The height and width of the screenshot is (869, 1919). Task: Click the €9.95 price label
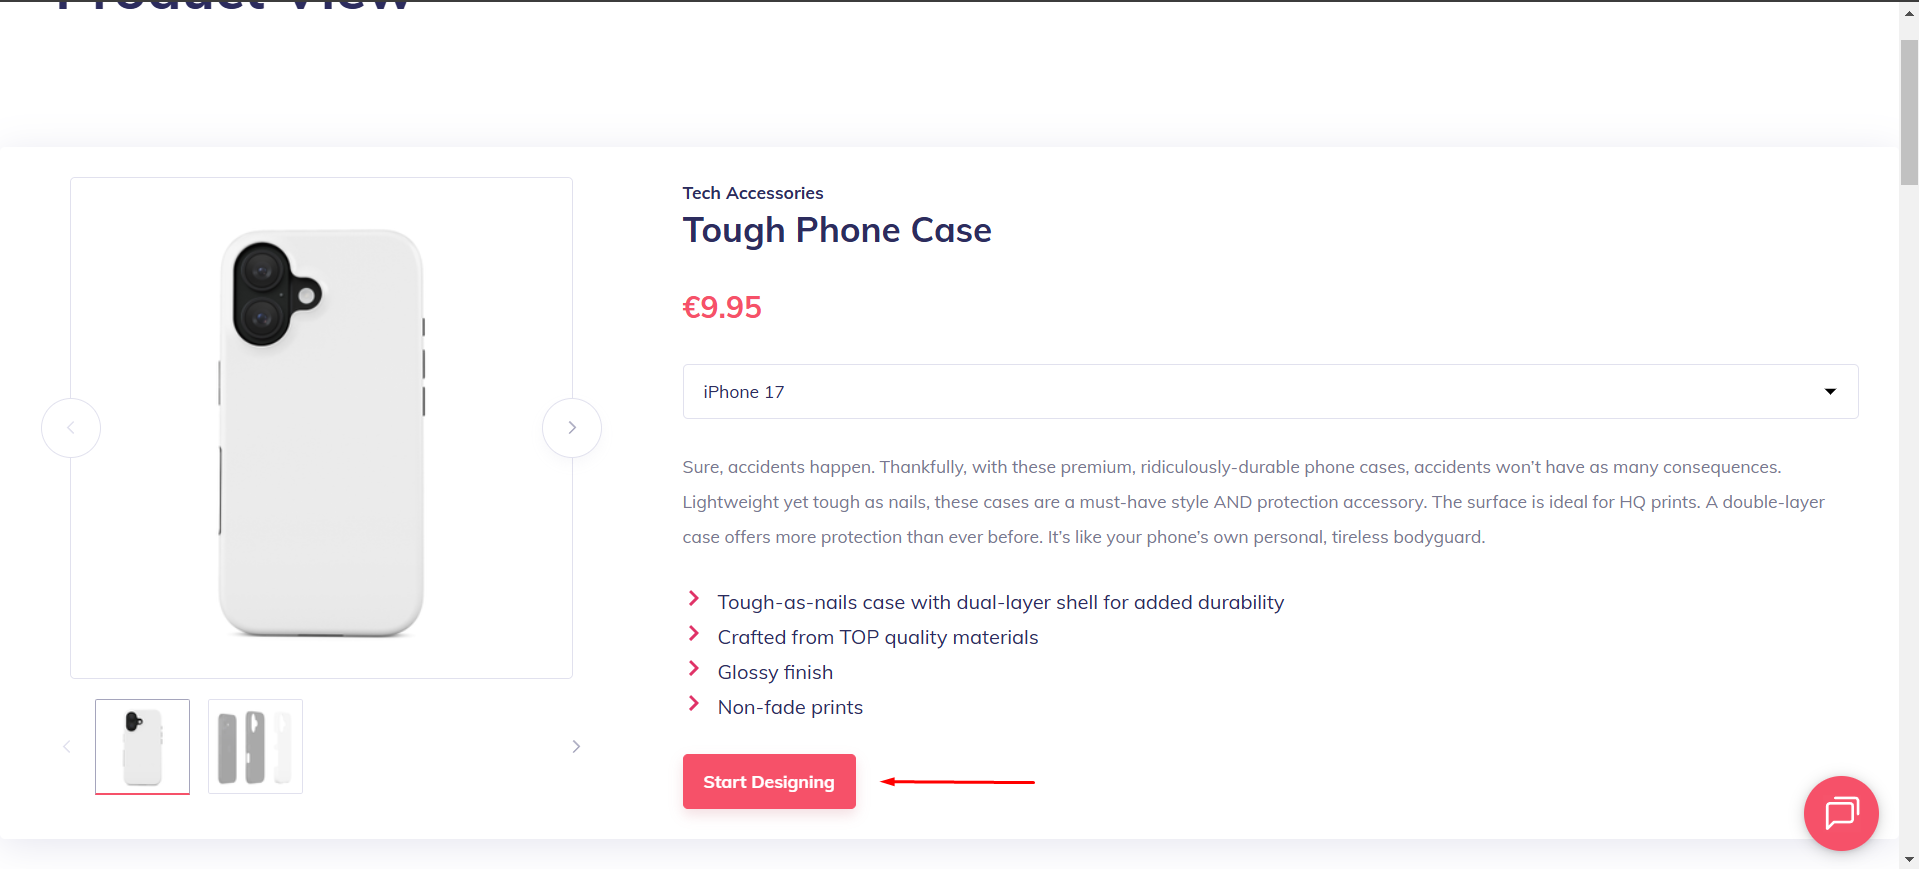[x=722, y=307]
